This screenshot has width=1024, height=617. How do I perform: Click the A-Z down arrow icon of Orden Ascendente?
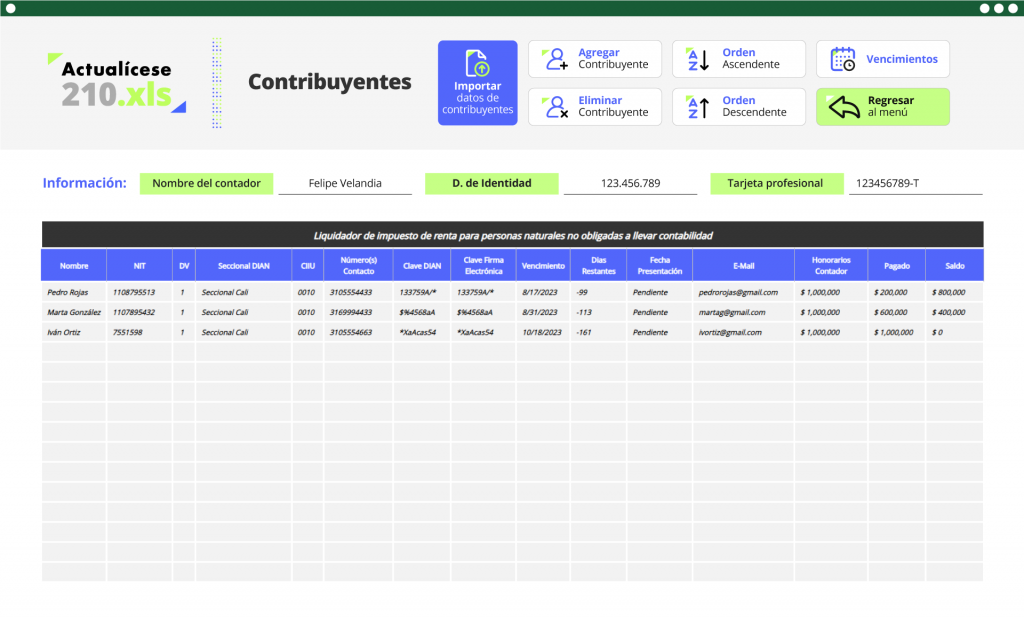698,59
